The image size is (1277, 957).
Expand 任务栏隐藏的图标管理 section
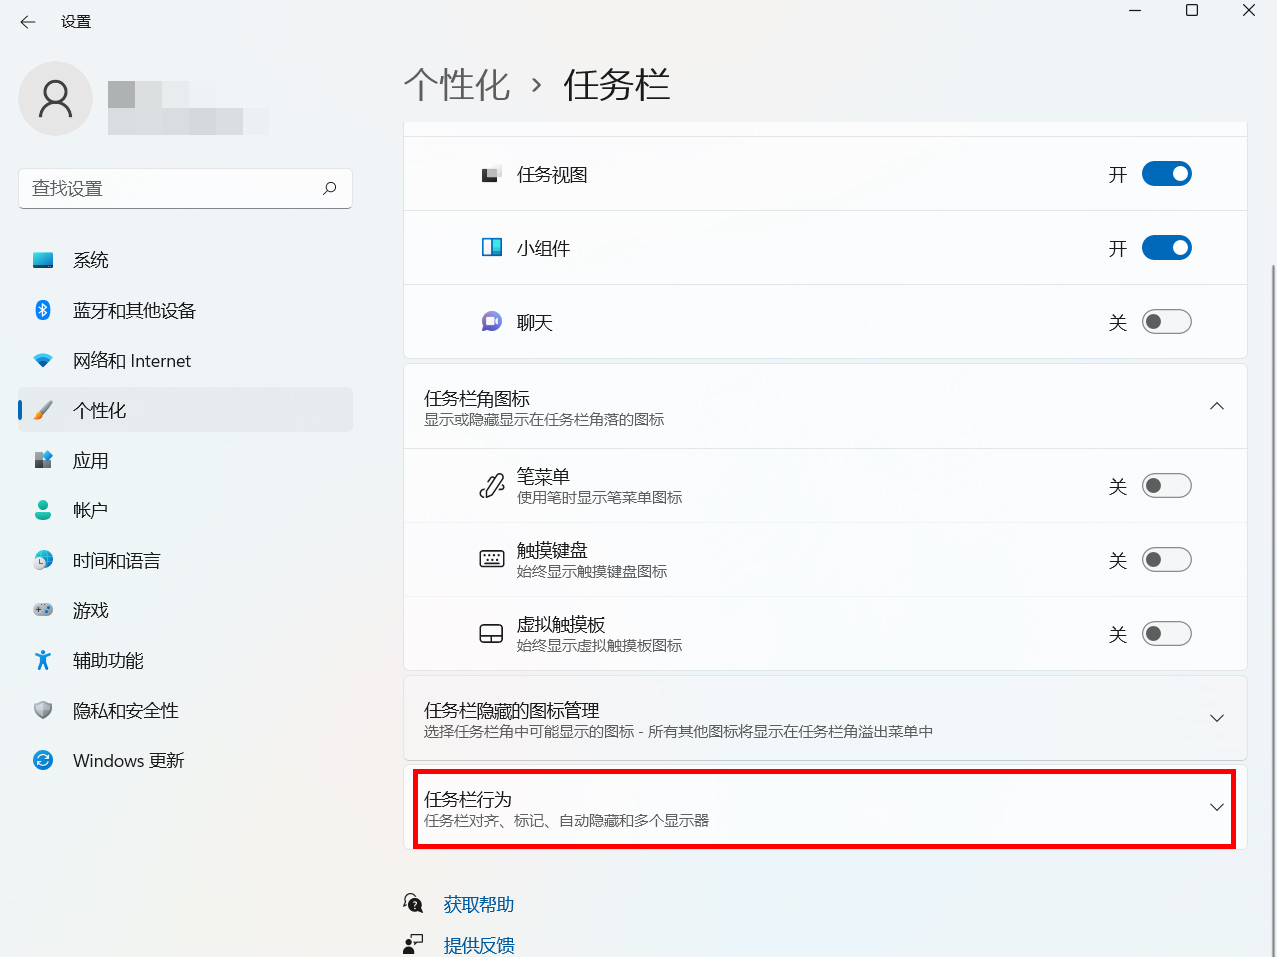1216,717
